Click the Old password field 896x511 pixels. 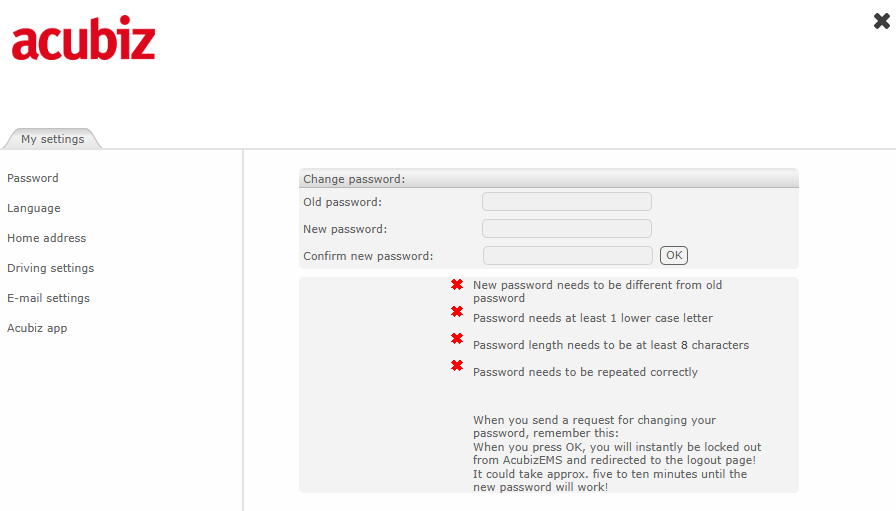567,202
